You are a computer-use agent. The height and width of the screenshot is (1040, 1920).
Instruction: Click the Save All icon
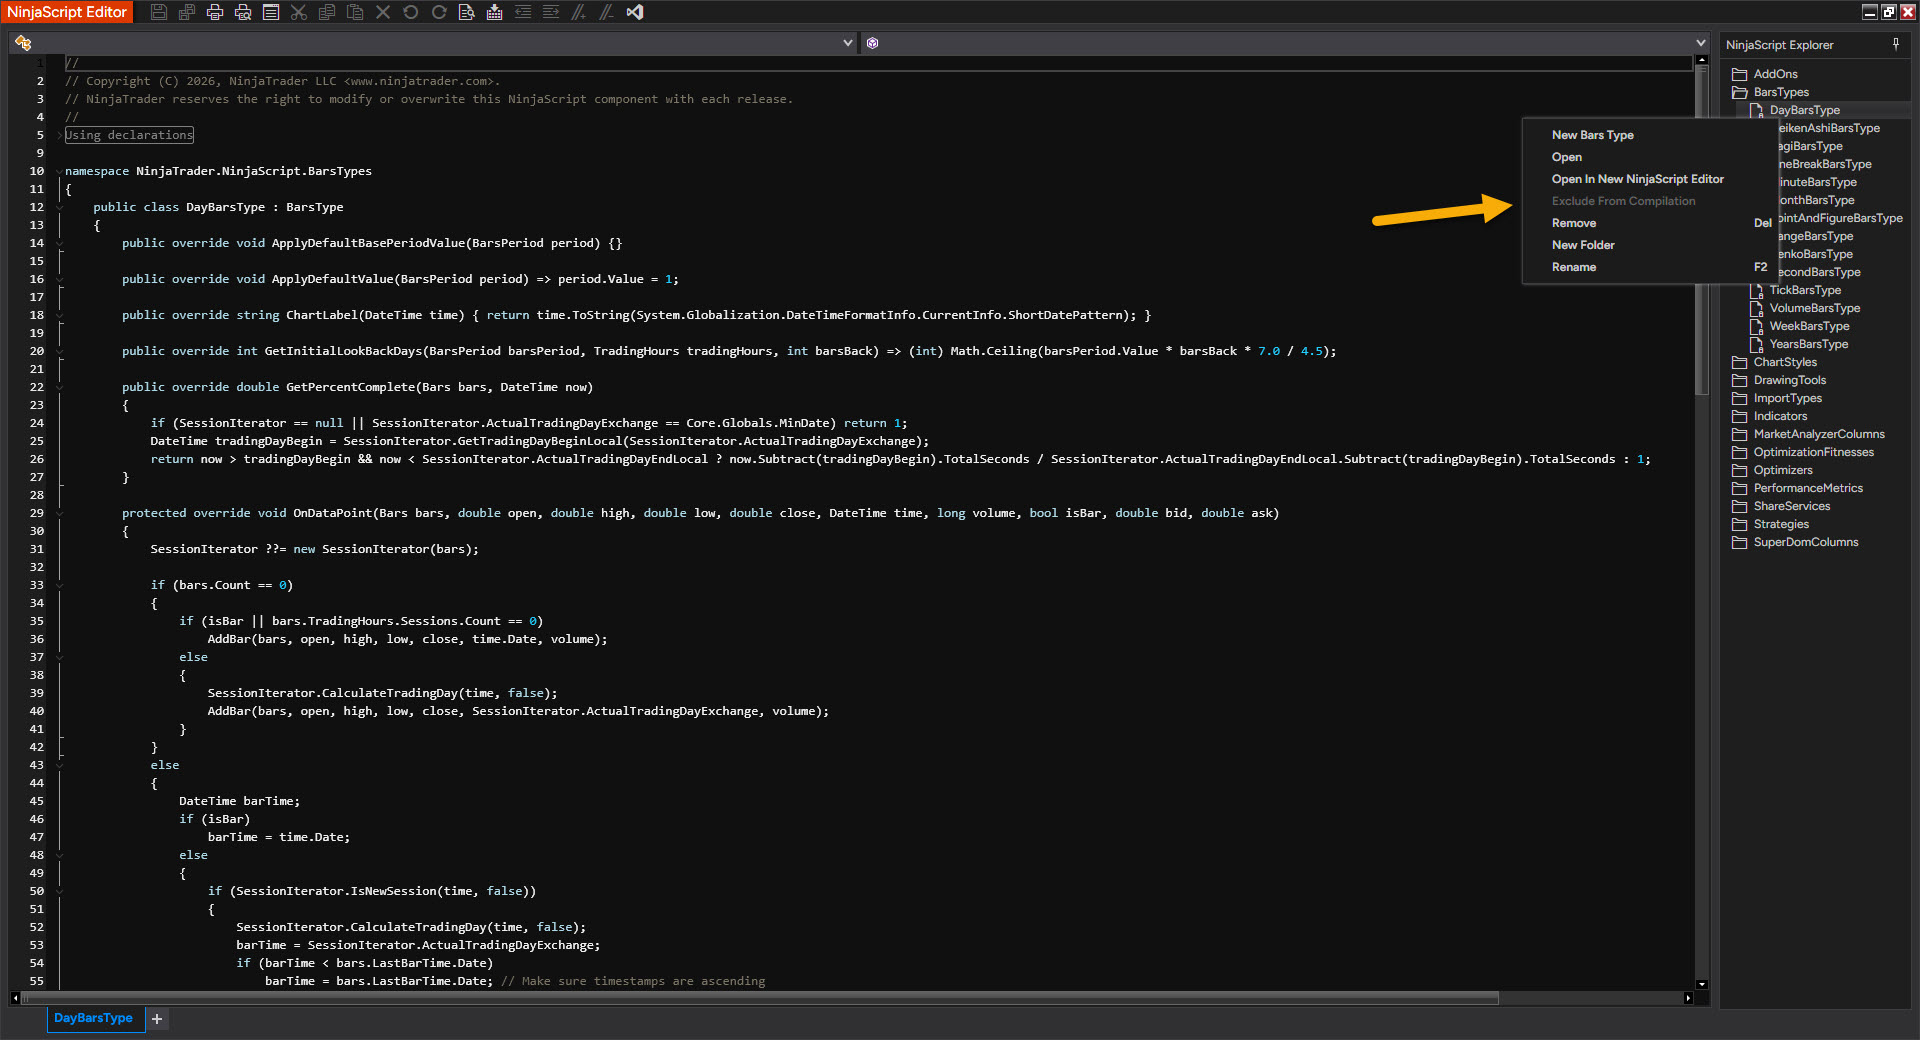[x=187, y=12]
